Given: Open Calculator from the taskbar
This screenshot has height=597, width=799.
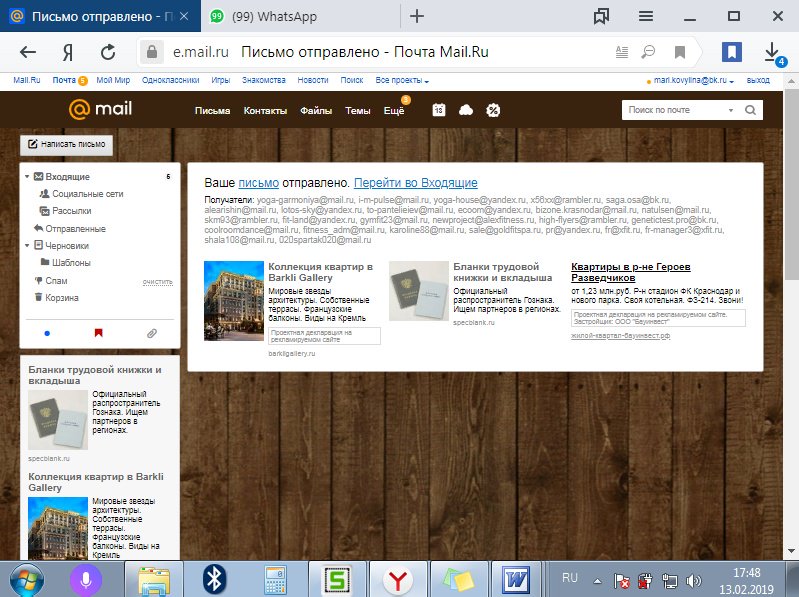Looking at the screenshot, I should point(275,580).
